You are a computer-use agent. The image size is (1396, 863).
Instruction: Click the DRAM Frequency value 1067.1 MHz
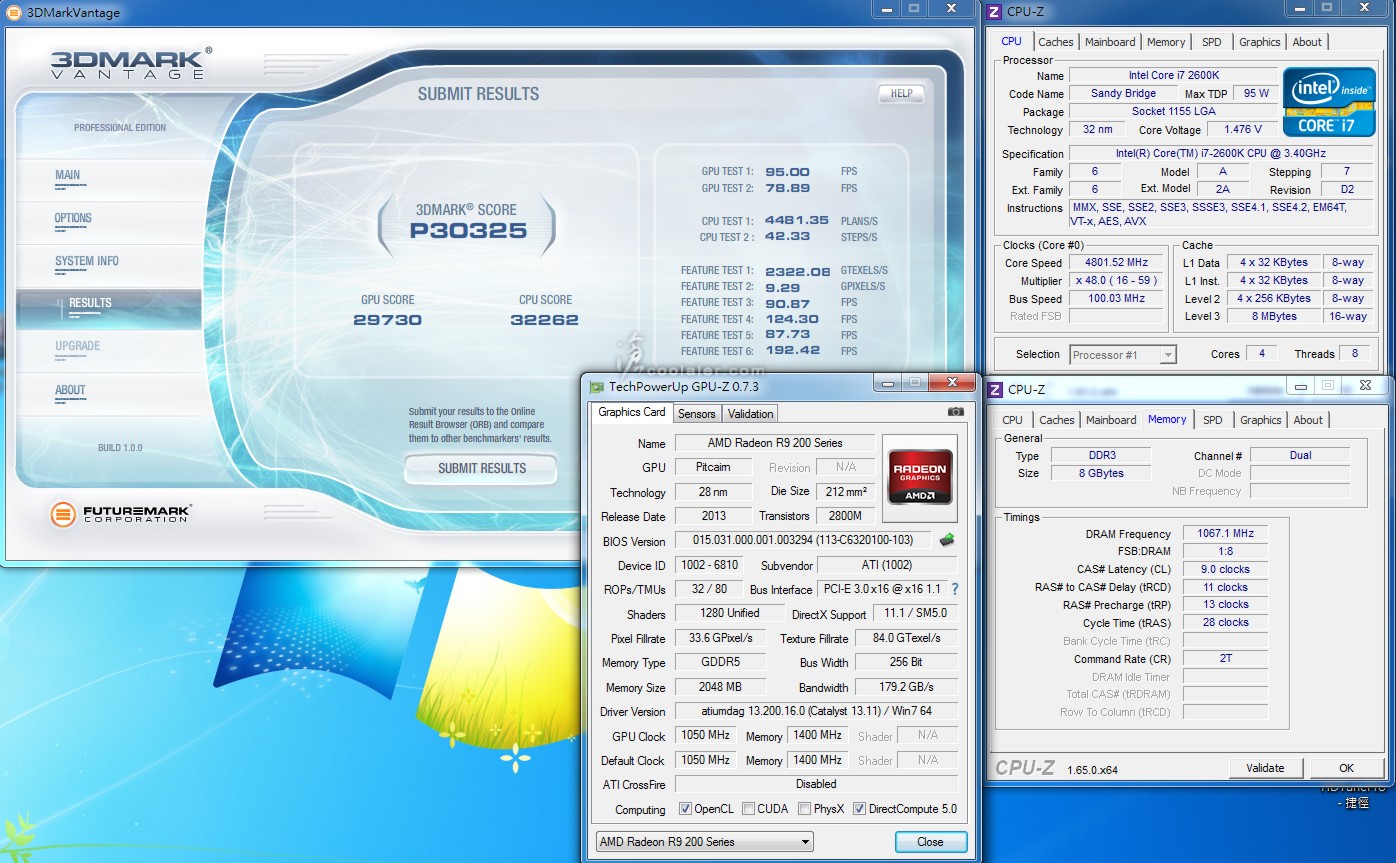[1225, 533]
